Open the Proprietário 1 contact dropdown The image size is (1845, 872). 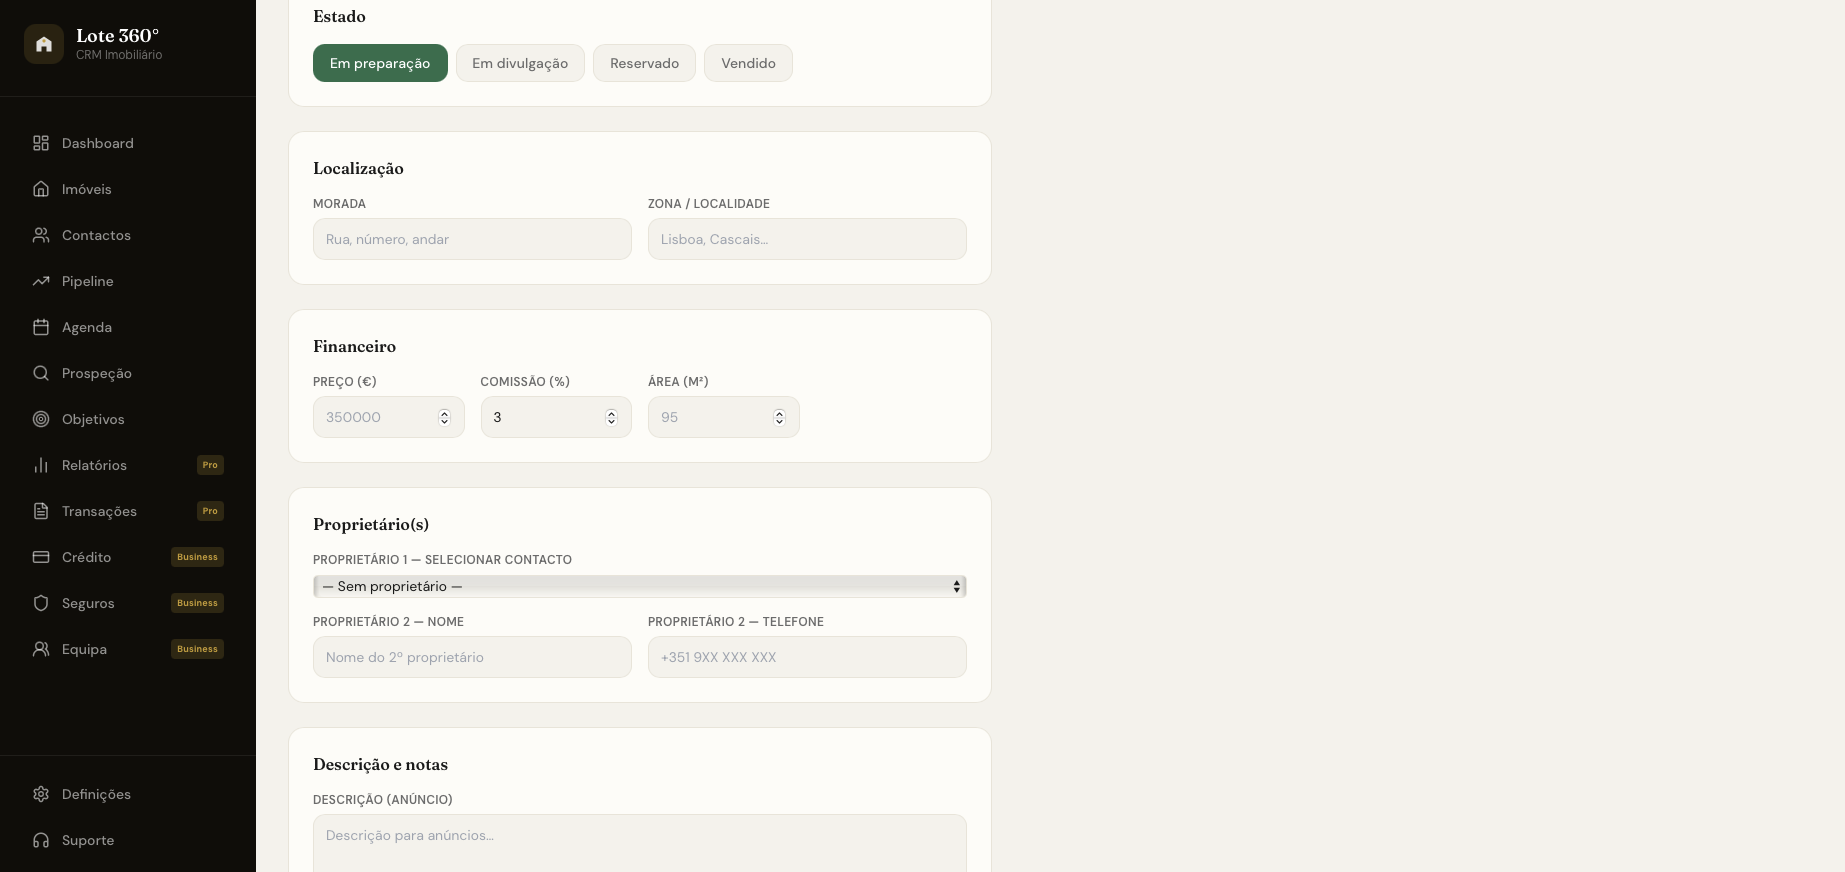click(640, 586)
